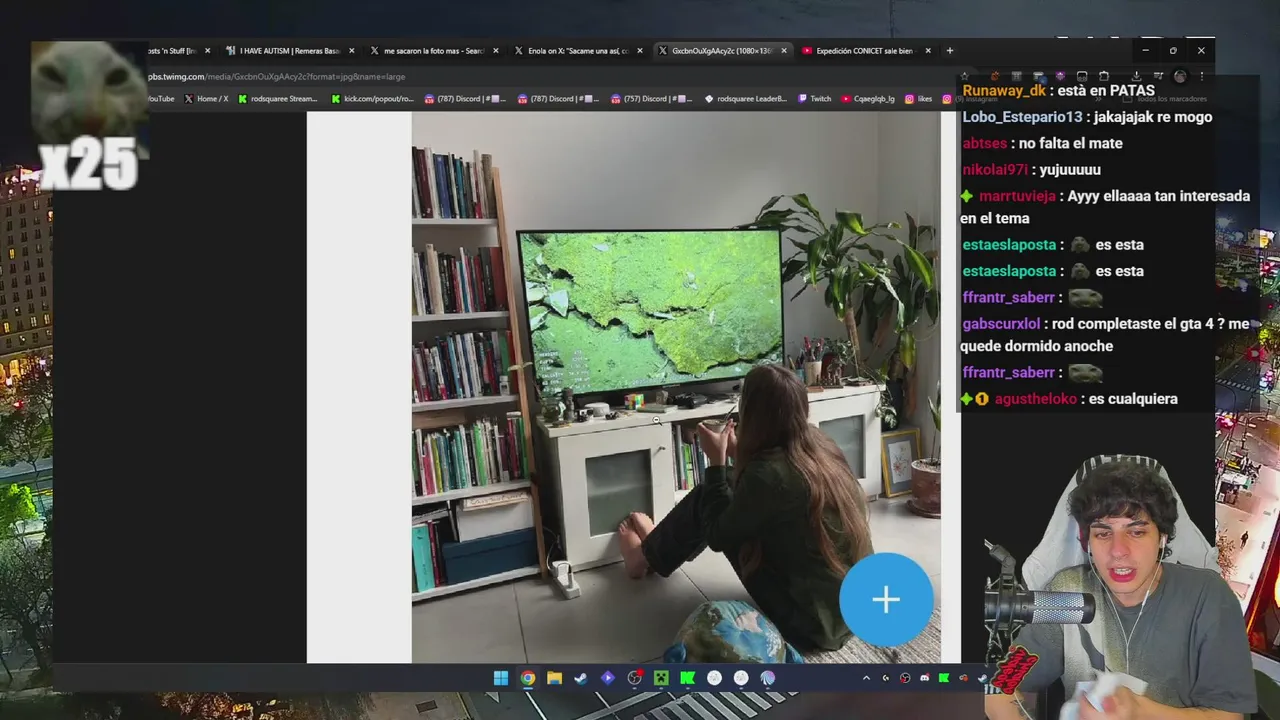
Task: Bookmark this page with the star icon
Action: pyautogui.click(x=964, y=76)
